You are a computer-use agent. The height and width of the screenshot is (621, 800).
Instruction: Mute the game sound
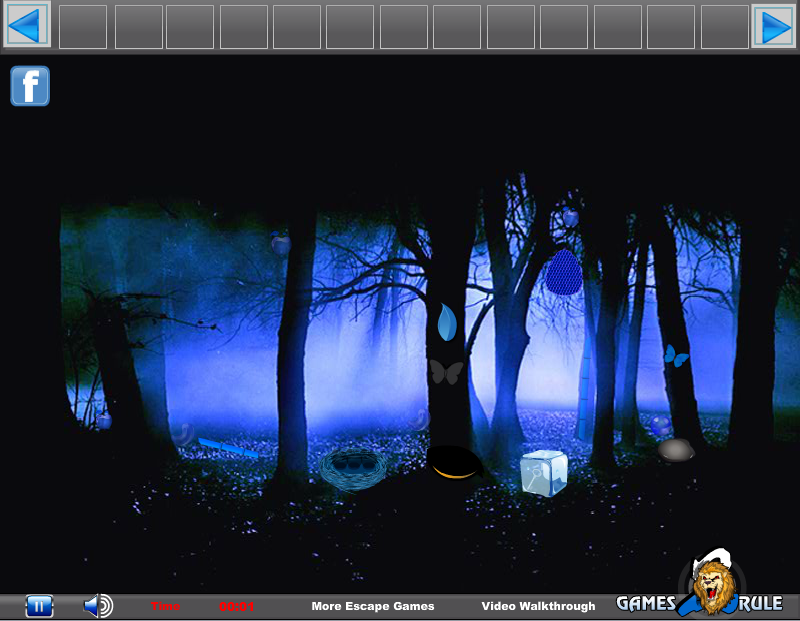point(98,606)
